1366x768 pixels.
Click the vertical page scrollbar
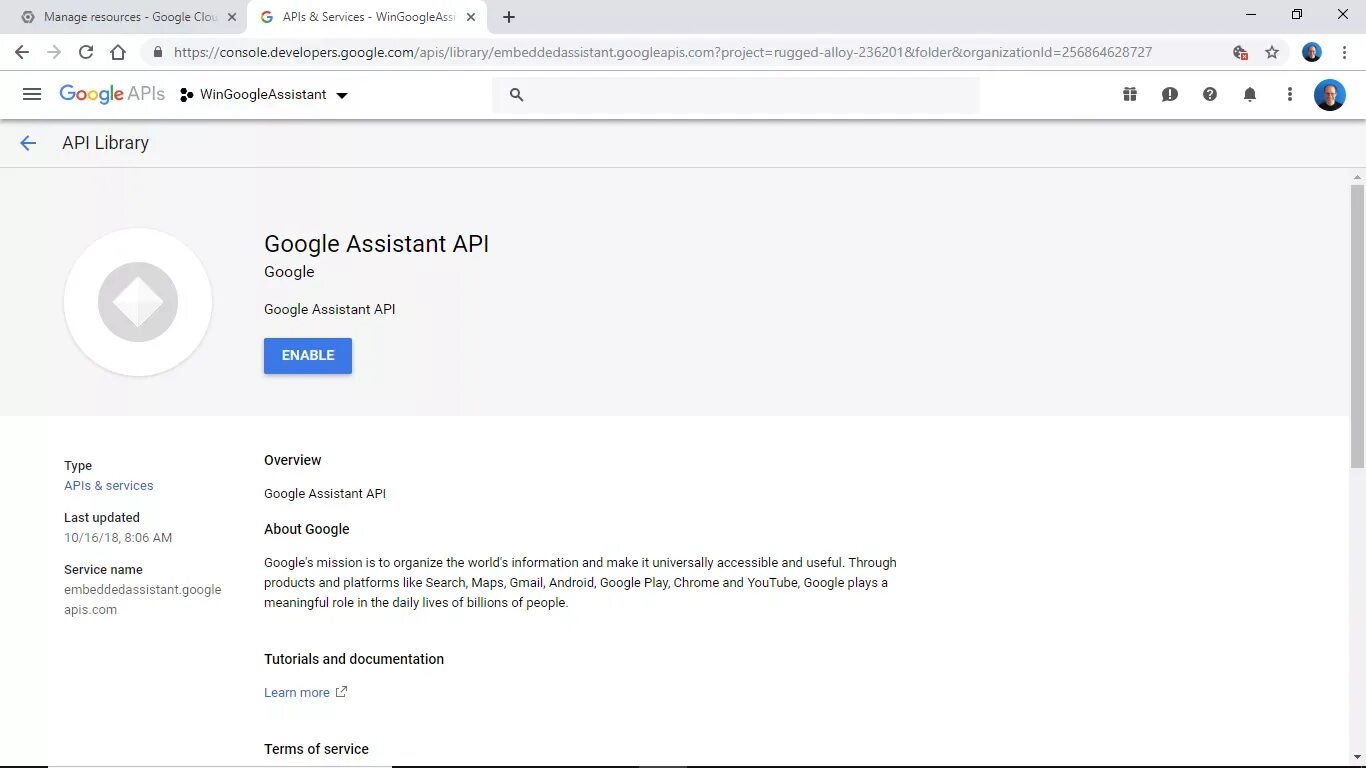[x=1357, y=326]
